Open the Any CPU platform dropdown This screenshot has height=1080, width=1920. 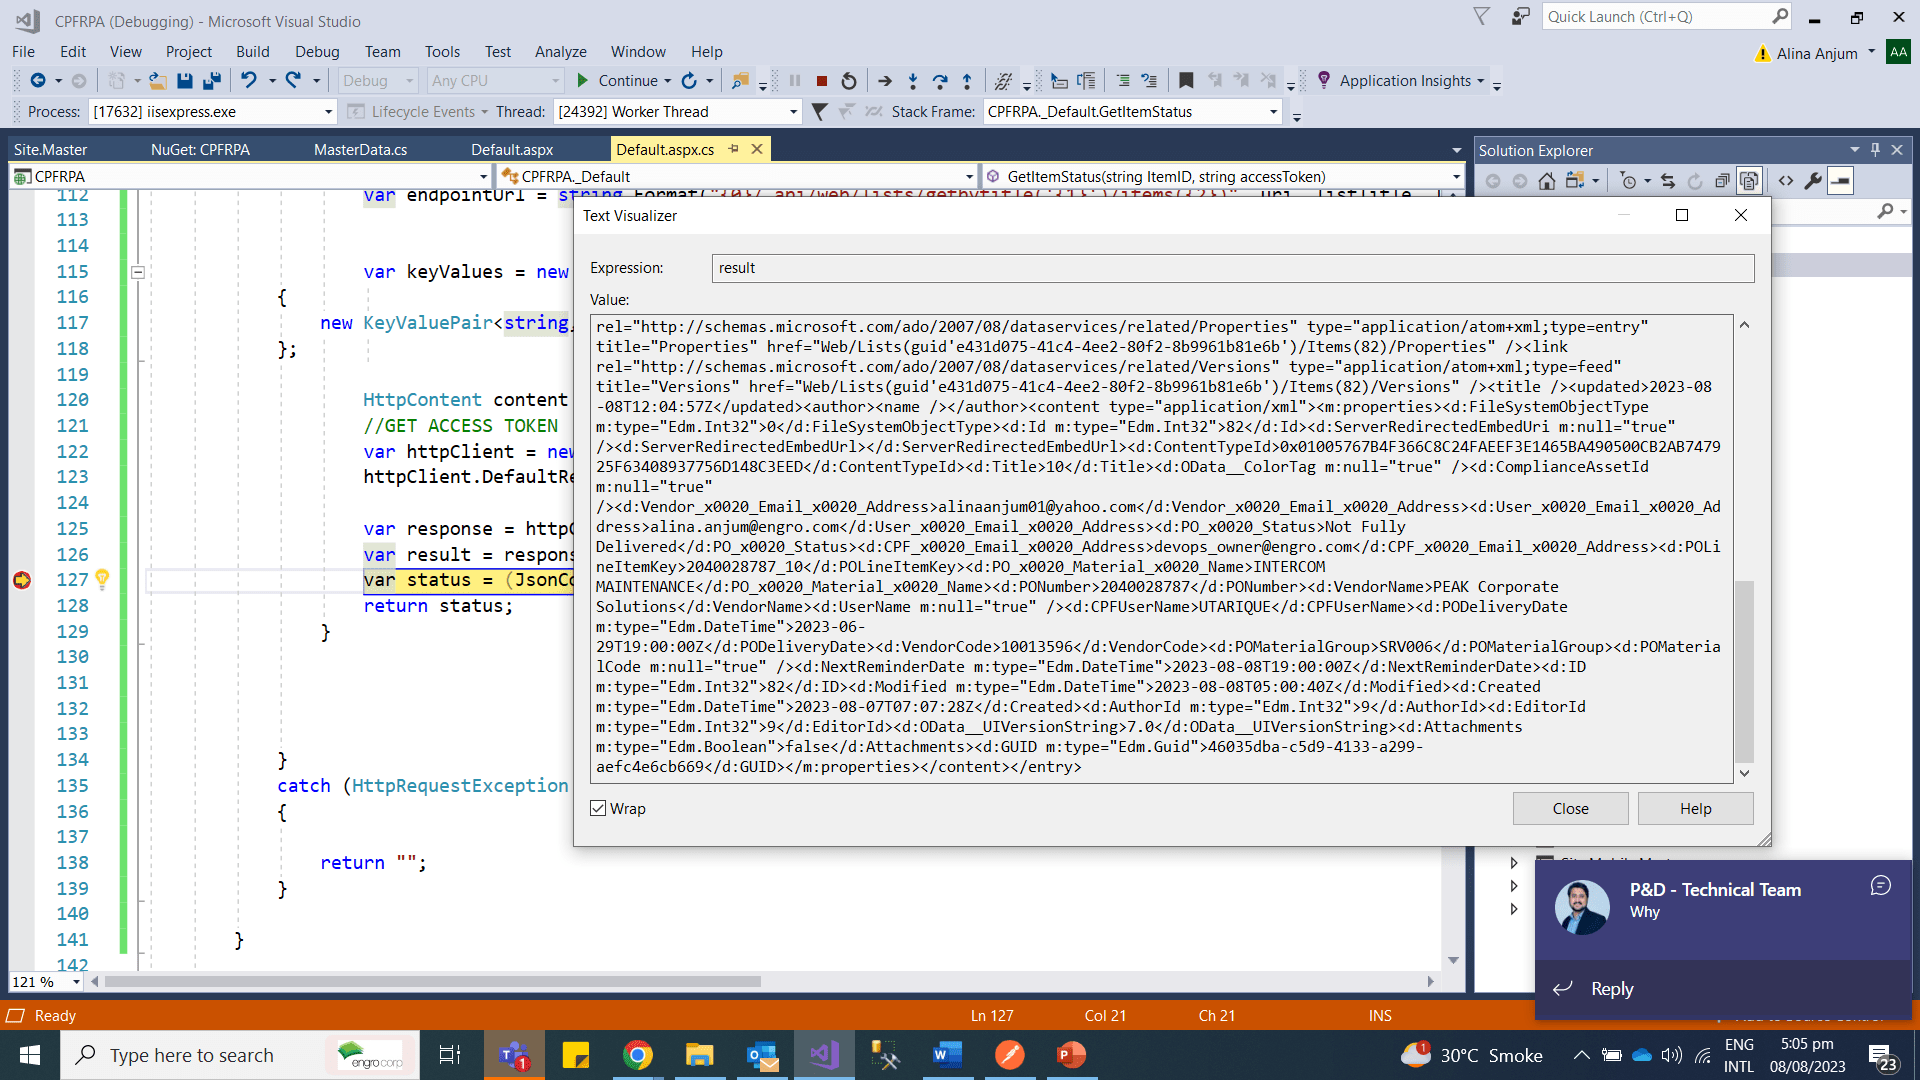tap(555, 80)
